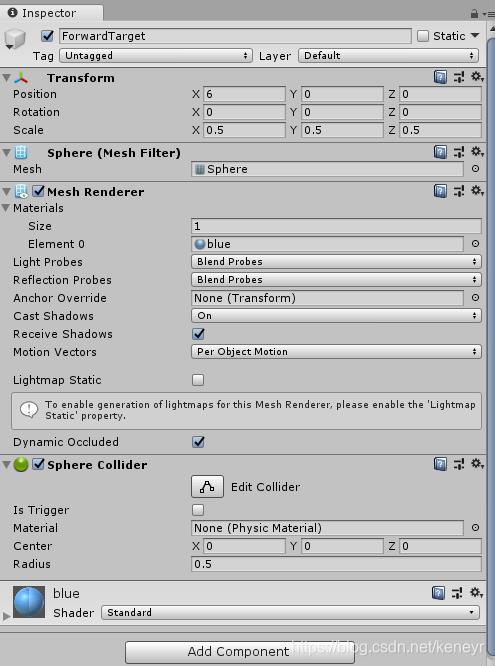Screen dimensions: 495x666
Task: Click the Transform axes icon
Action: click(21, 78)
